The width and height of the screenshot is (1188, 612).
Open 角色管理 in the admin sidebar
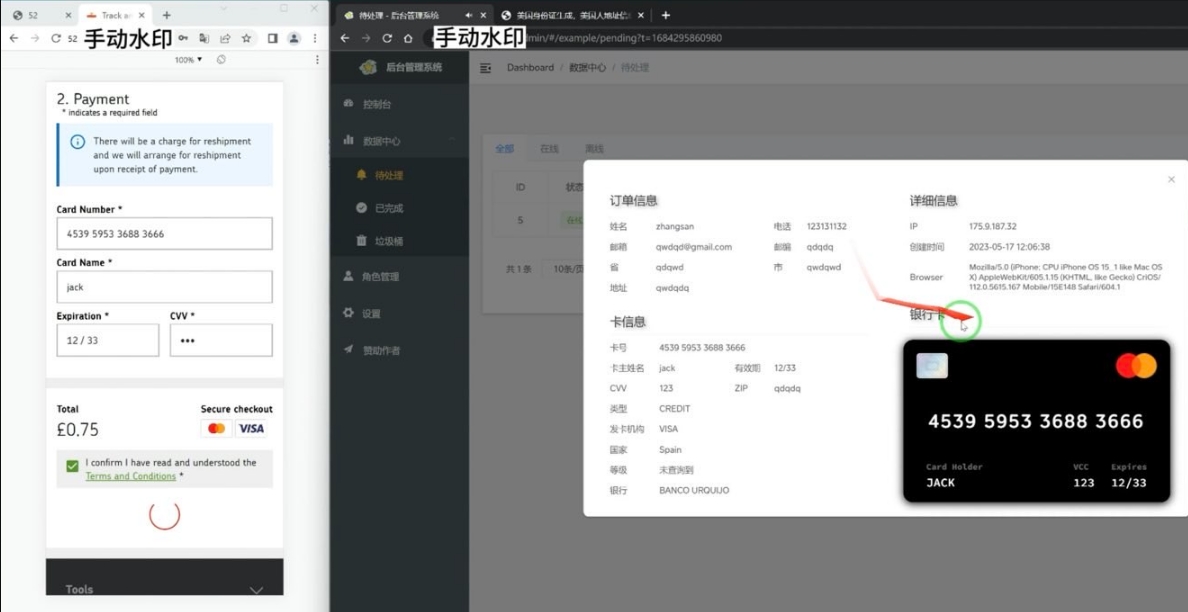(400, 276)
